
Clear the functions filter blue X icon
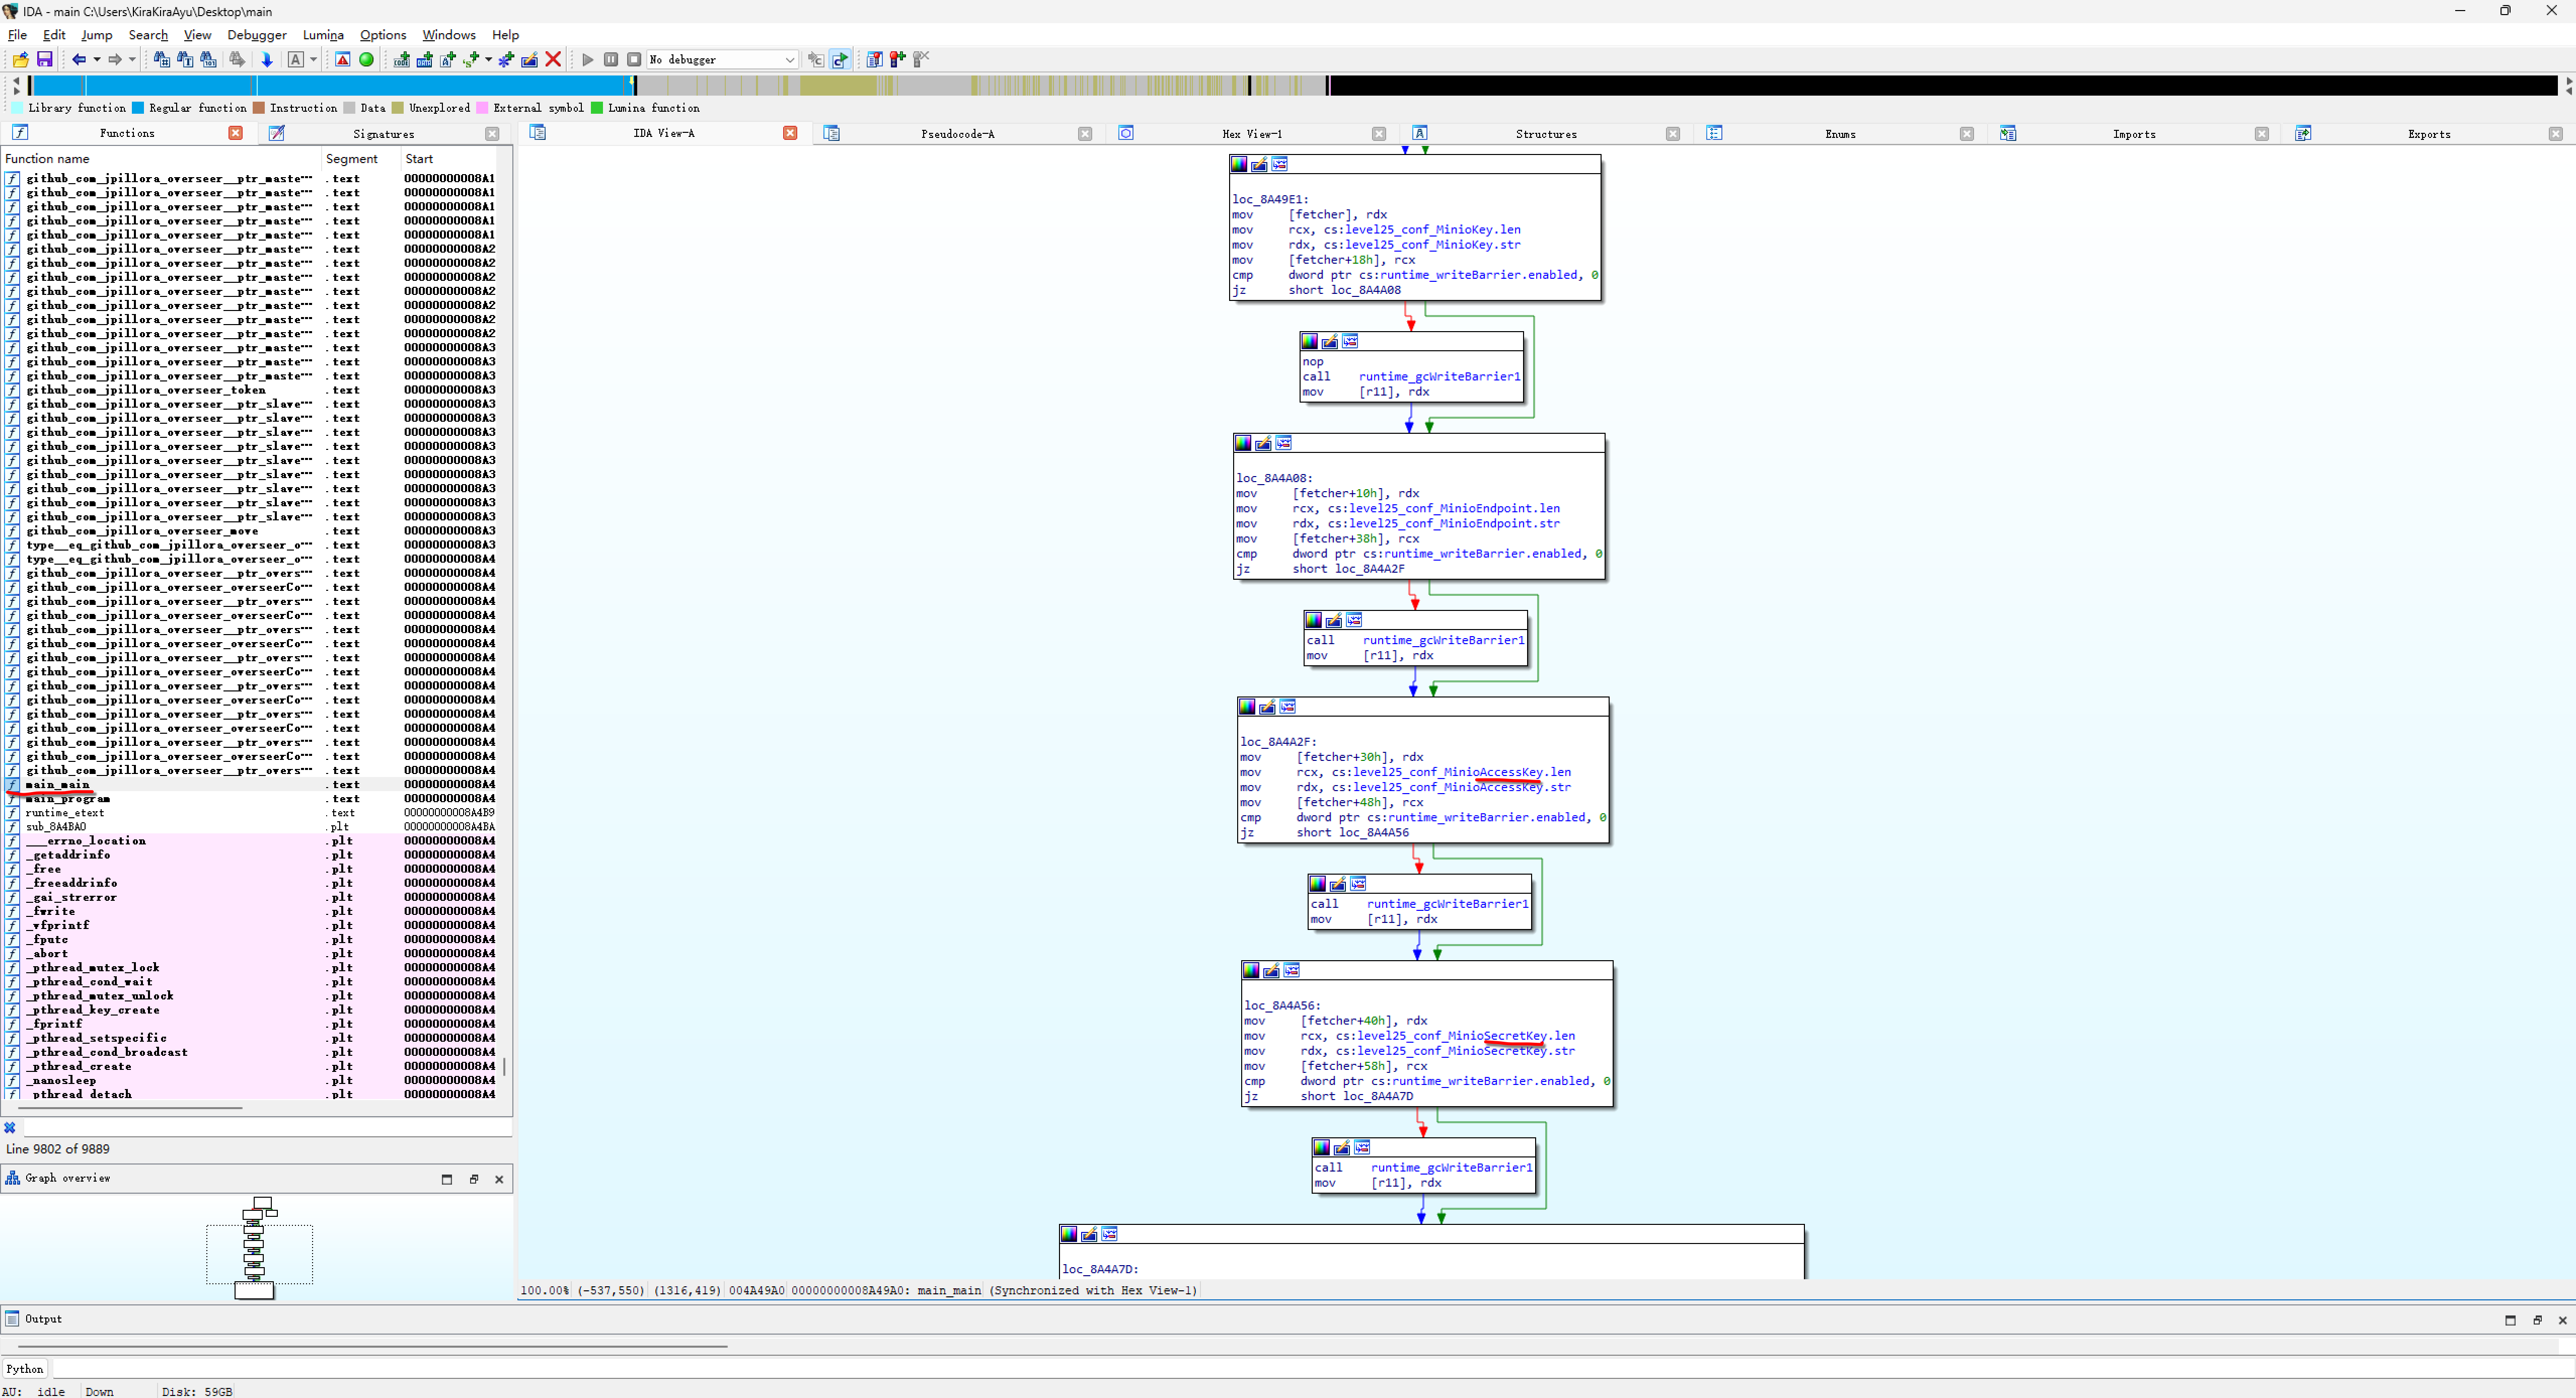coord(10,1128)
